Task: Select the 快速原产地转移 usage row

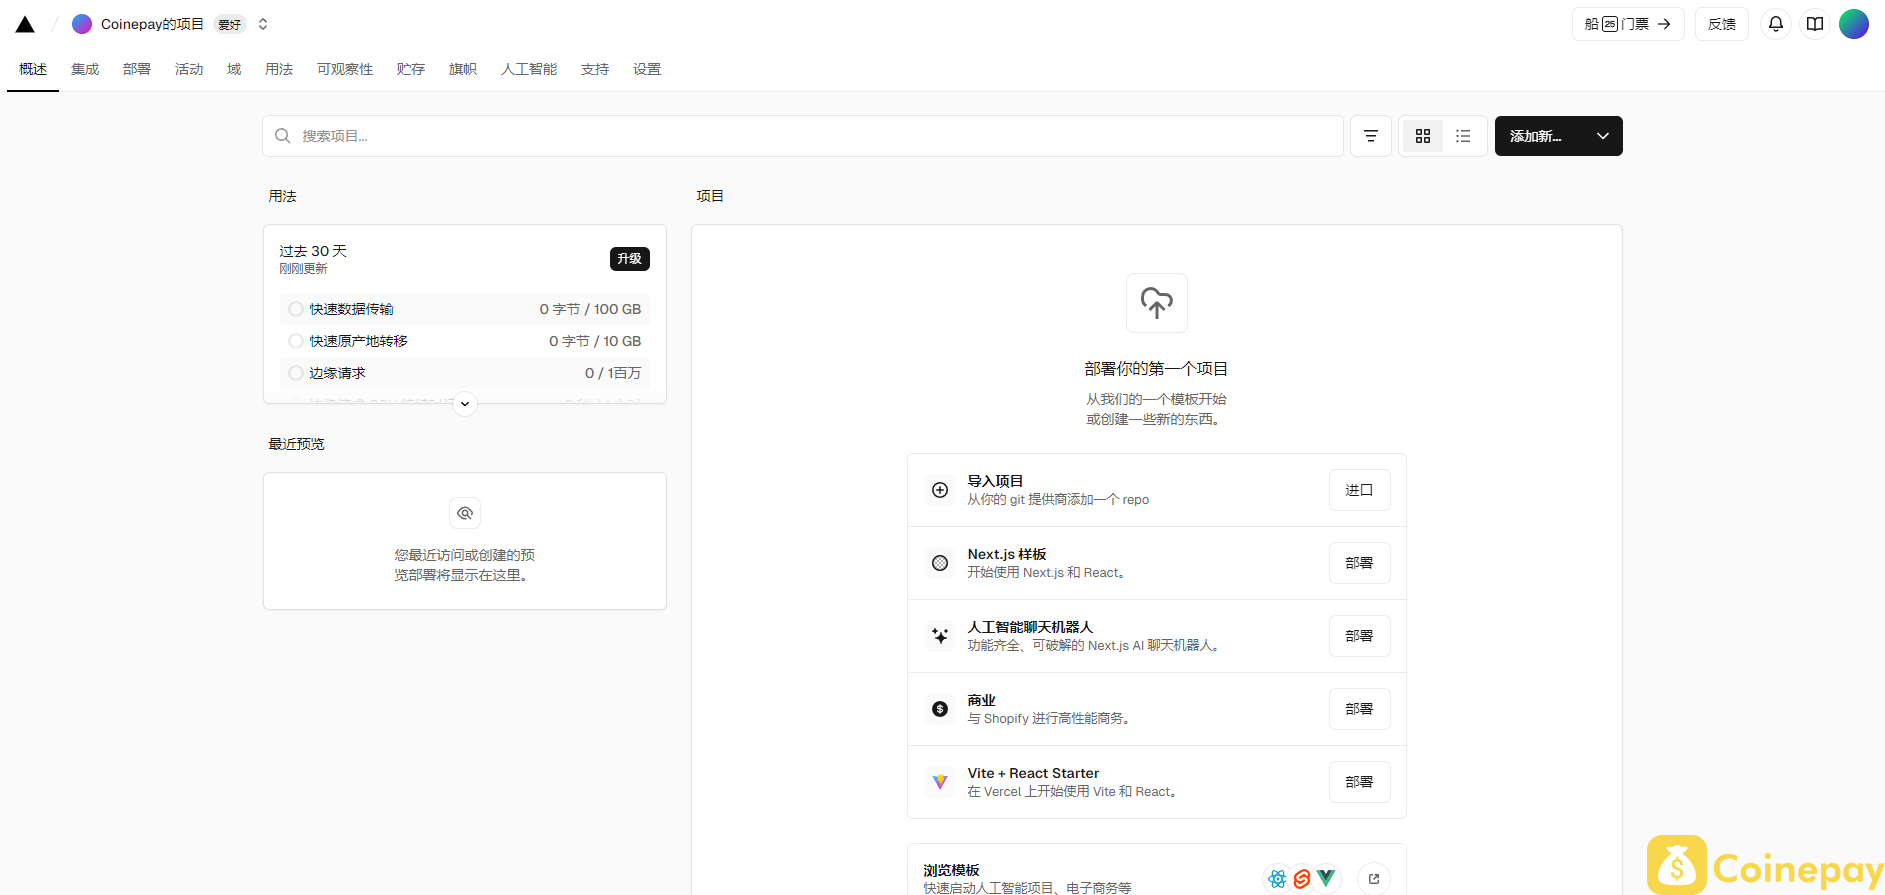Action: (465, 341)
